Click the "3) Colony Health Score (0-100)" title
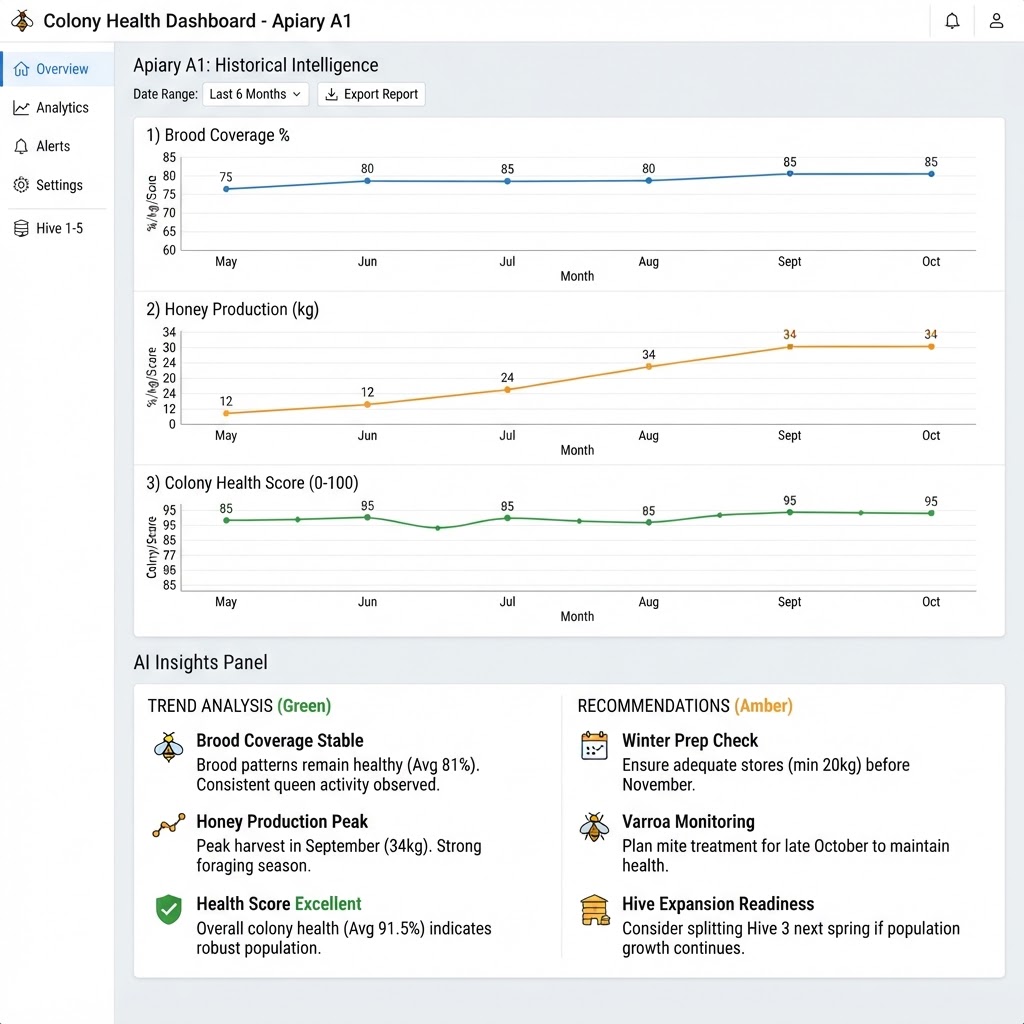This screenshot has height=1024, width=1024. point(252,483)
